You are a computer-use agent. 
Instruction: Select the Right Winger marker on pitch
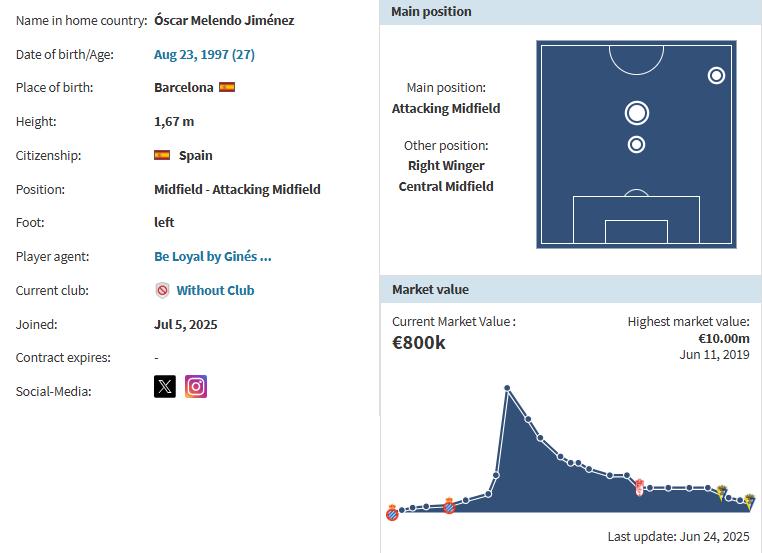coord(716,75)
